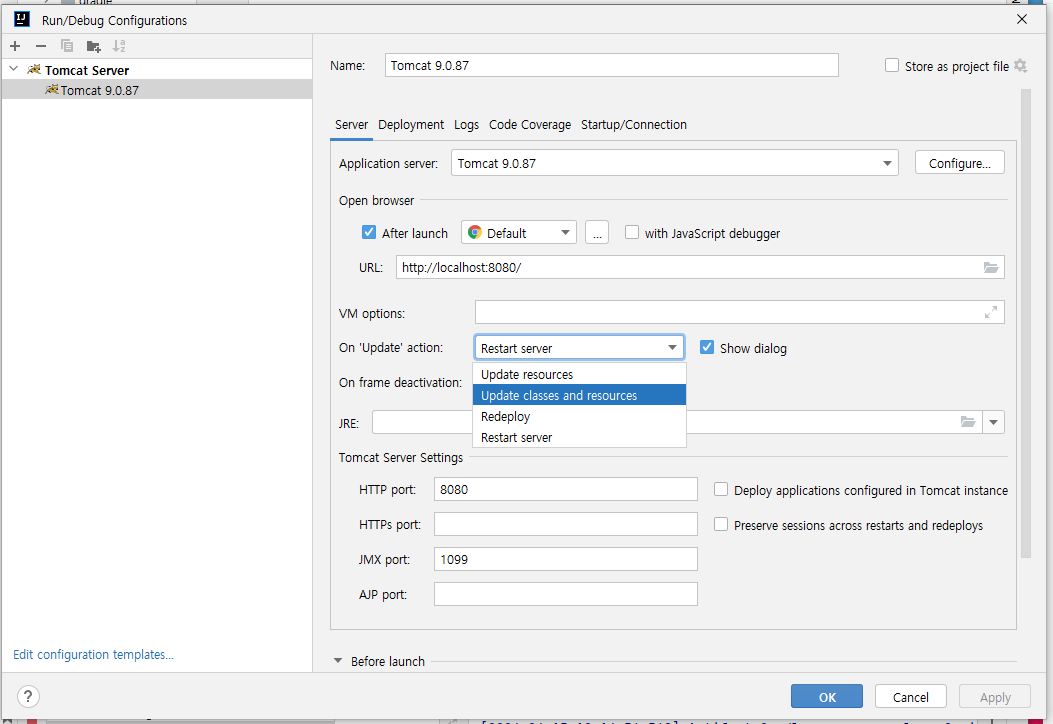Sort configurations alphabetically
Screen dimensions: 1053x724
[119, 46]
